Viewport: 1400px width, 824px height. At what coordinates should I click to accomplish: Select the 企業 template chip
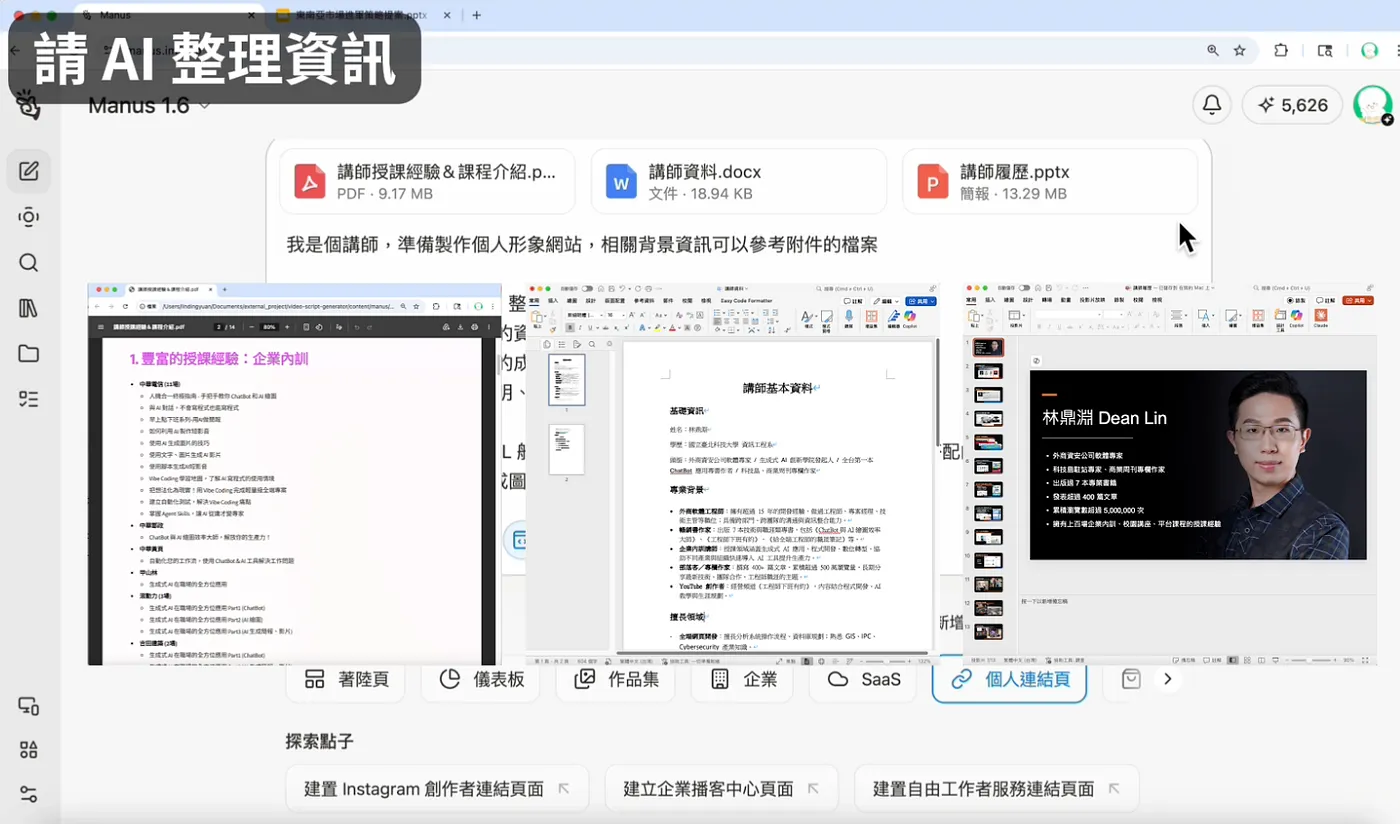pos(744,680)
